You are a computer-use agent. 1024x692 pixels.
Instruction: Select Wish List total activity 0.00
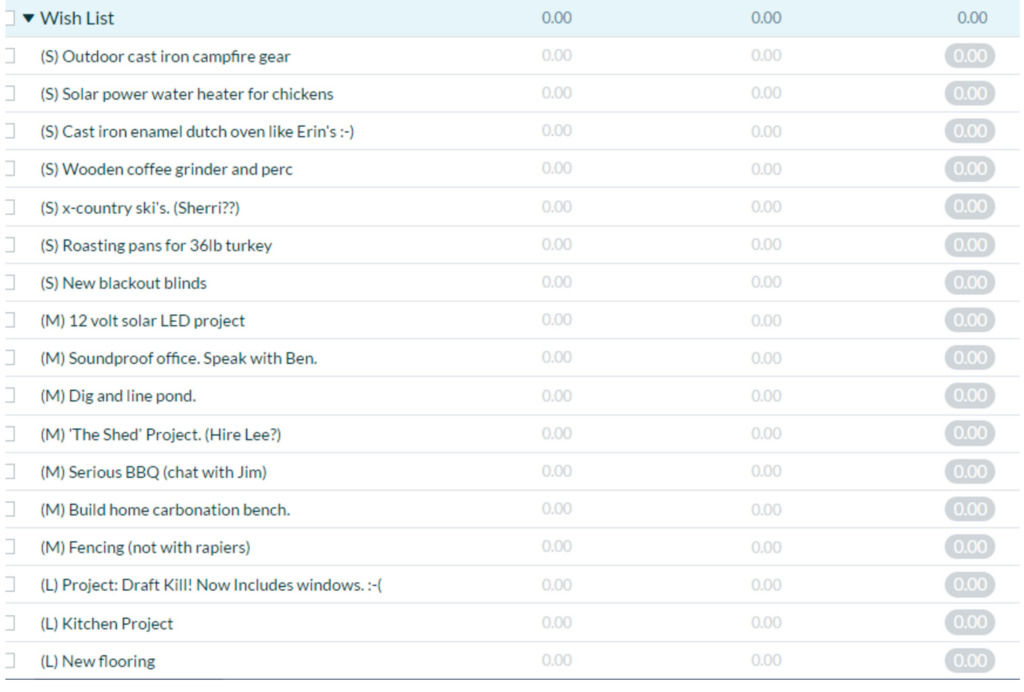[x=766, y=18]
